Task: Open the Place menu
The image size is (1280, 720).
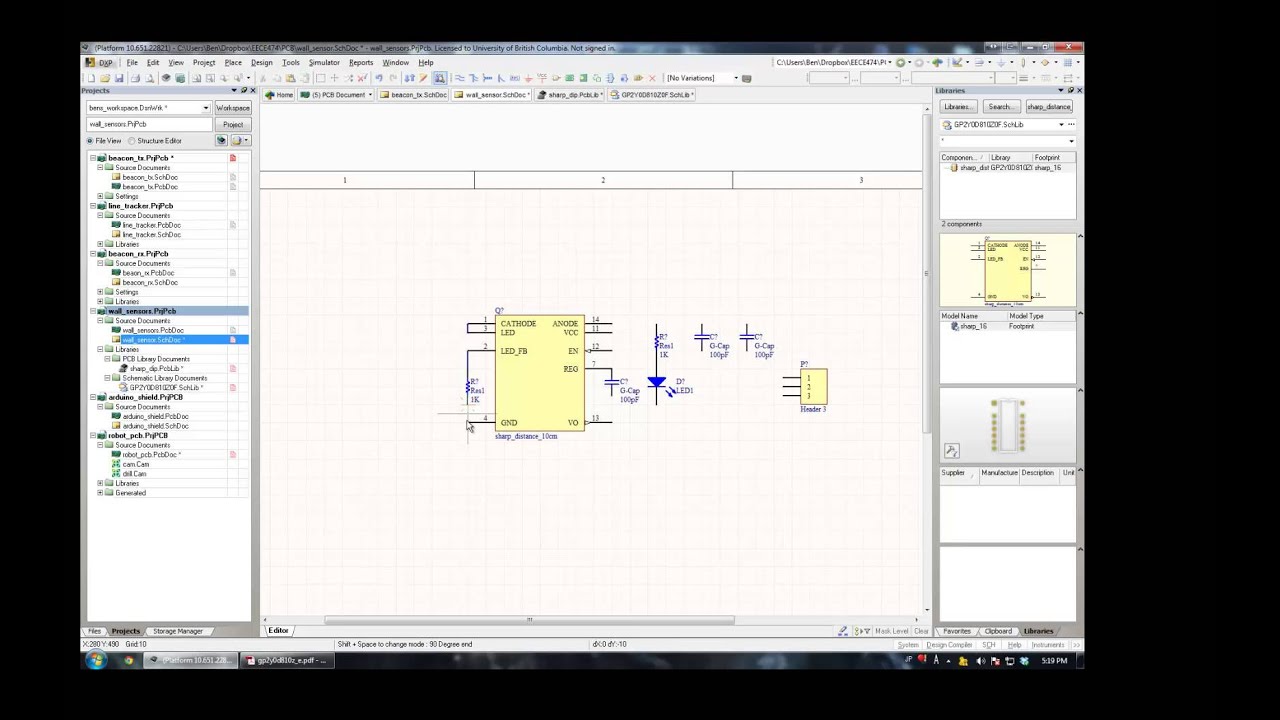Action: [x=233, y=63]
